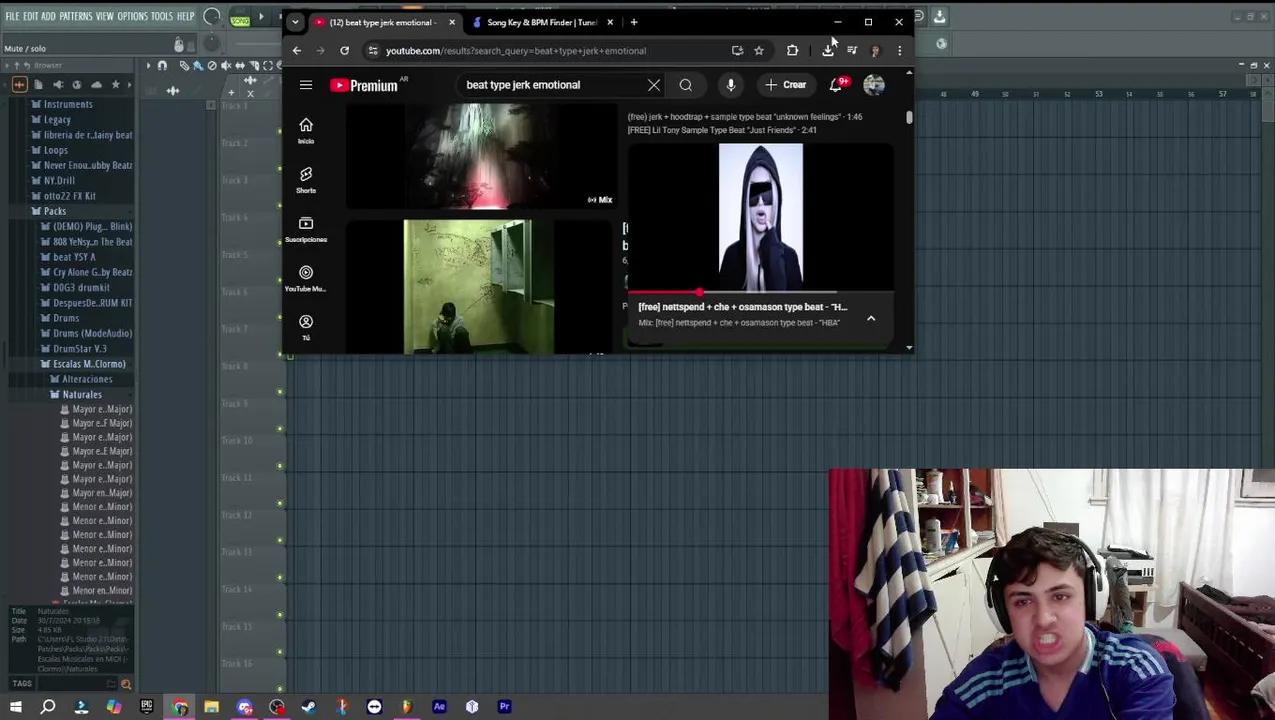Adjust the main pitch knob below volume
Viewport: 1275px width, 720px height.
pos(212,44)
